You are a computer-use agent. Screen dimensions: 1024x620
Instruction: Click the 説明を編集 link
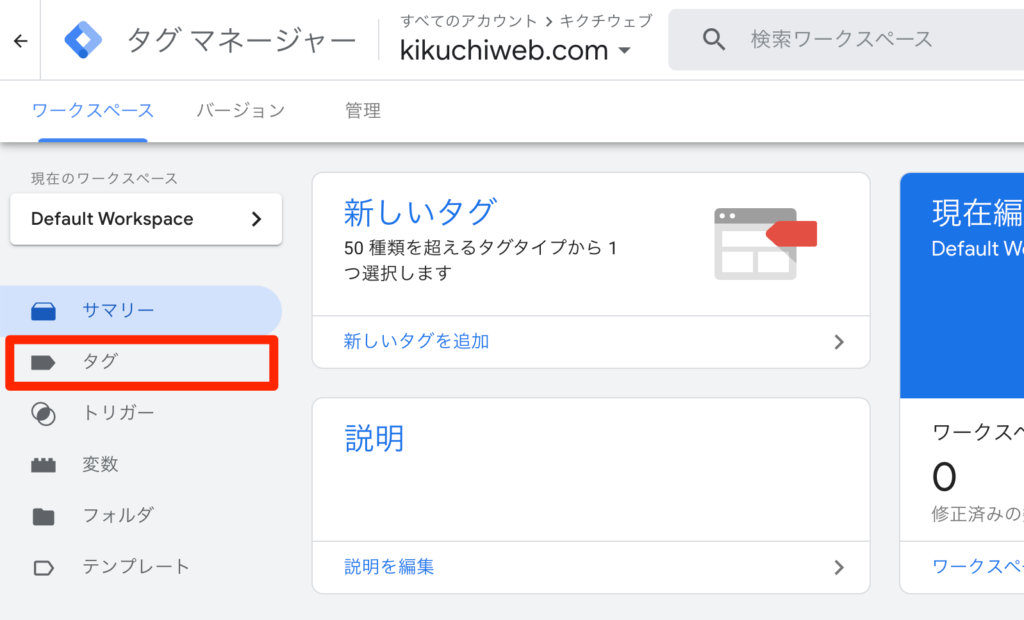coord(389,567)
